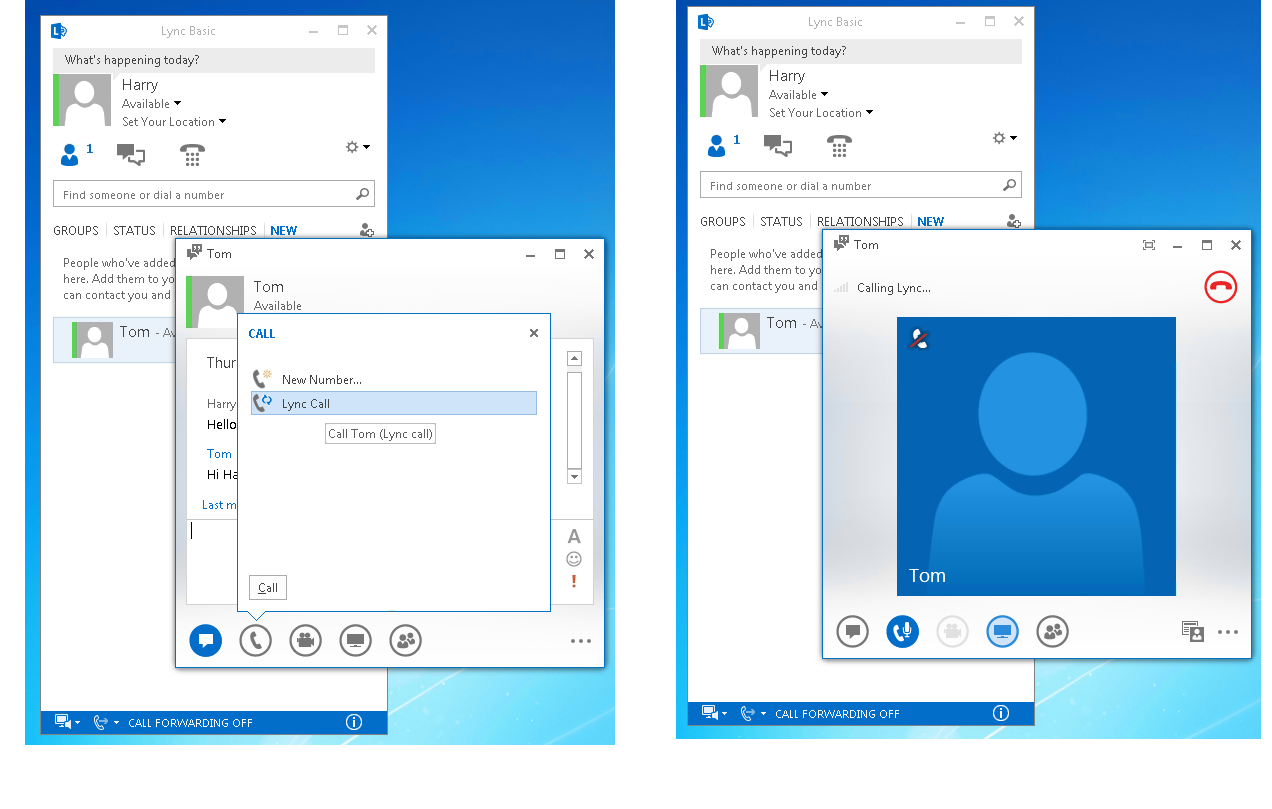Select STATUS tab in left Lync window
This screenshot has height=809, width=1272.
point(134,231)
